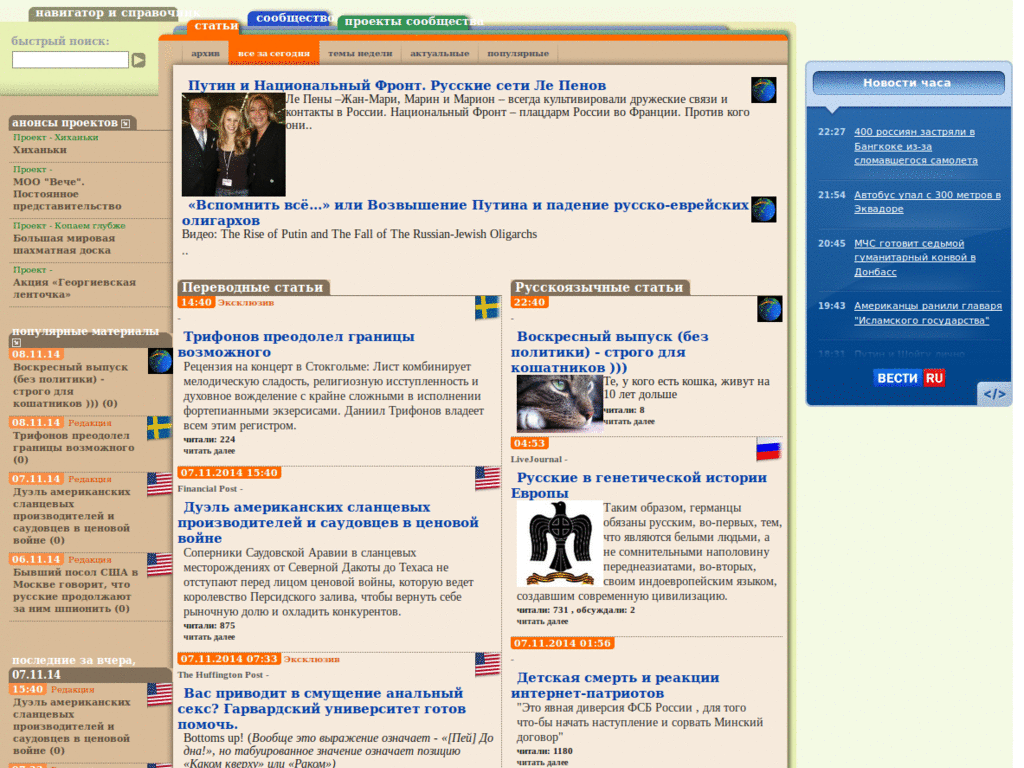
Task: Select the 'архив' sub-tab
Action: click(x=205, y=54)
